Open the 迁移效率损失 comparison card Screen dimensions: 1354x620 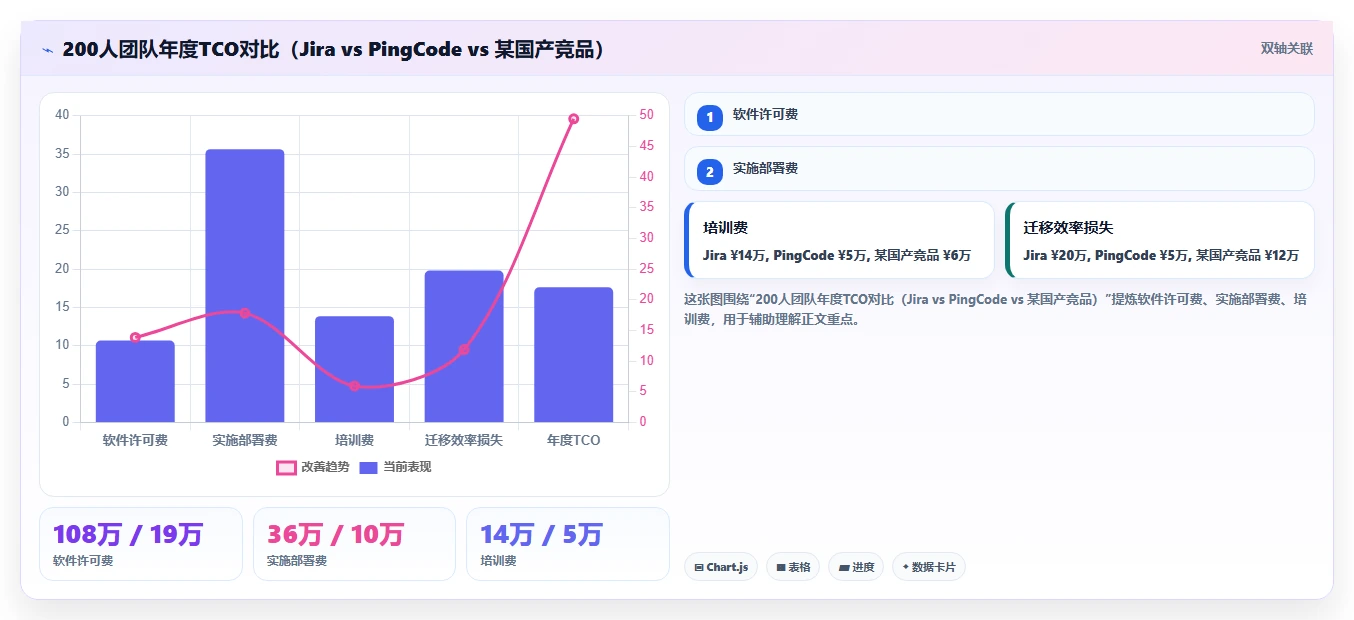click(1160, 240)
